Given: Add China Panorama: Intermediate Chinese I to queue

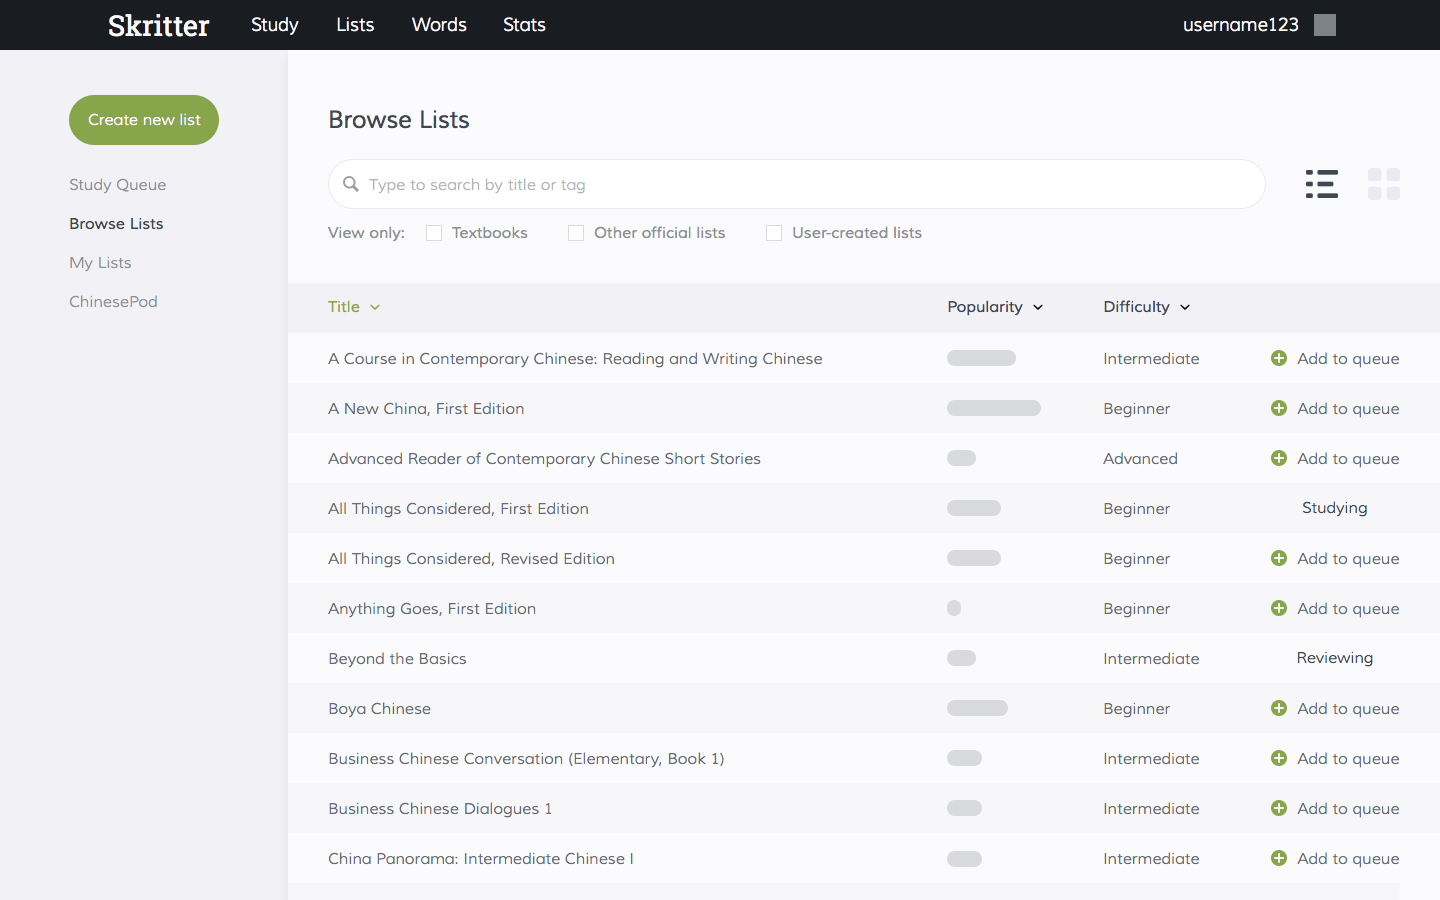Looking at the screenshot, I should pyautogui.click(x=1335, y=858).
